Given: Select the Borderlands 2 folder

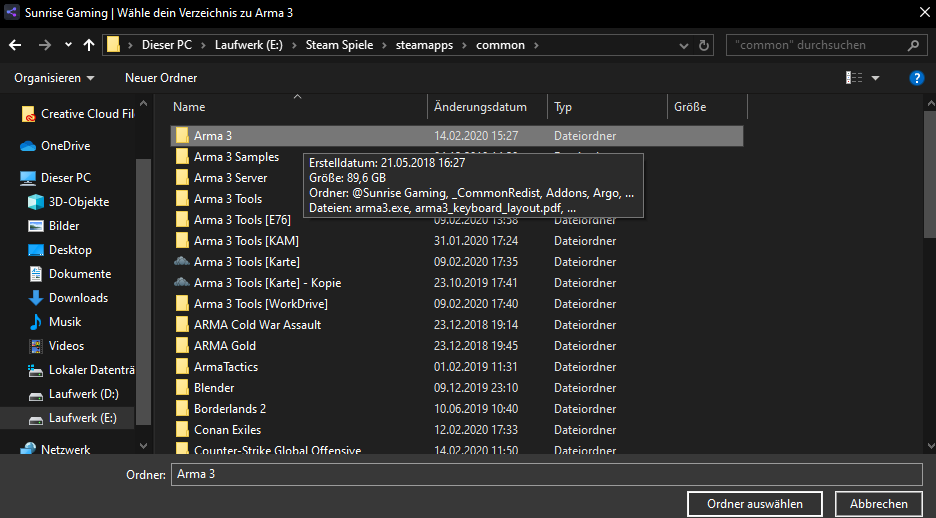Looking at the screenshot, I should (229, 409).
